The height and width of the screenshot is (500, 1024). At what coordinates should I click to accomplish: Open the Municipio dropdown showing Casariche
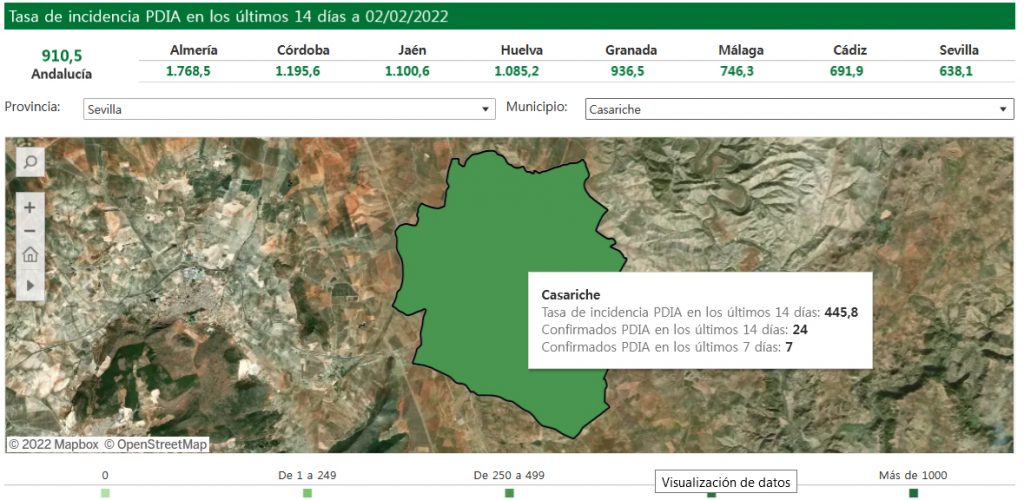(798, 109)
